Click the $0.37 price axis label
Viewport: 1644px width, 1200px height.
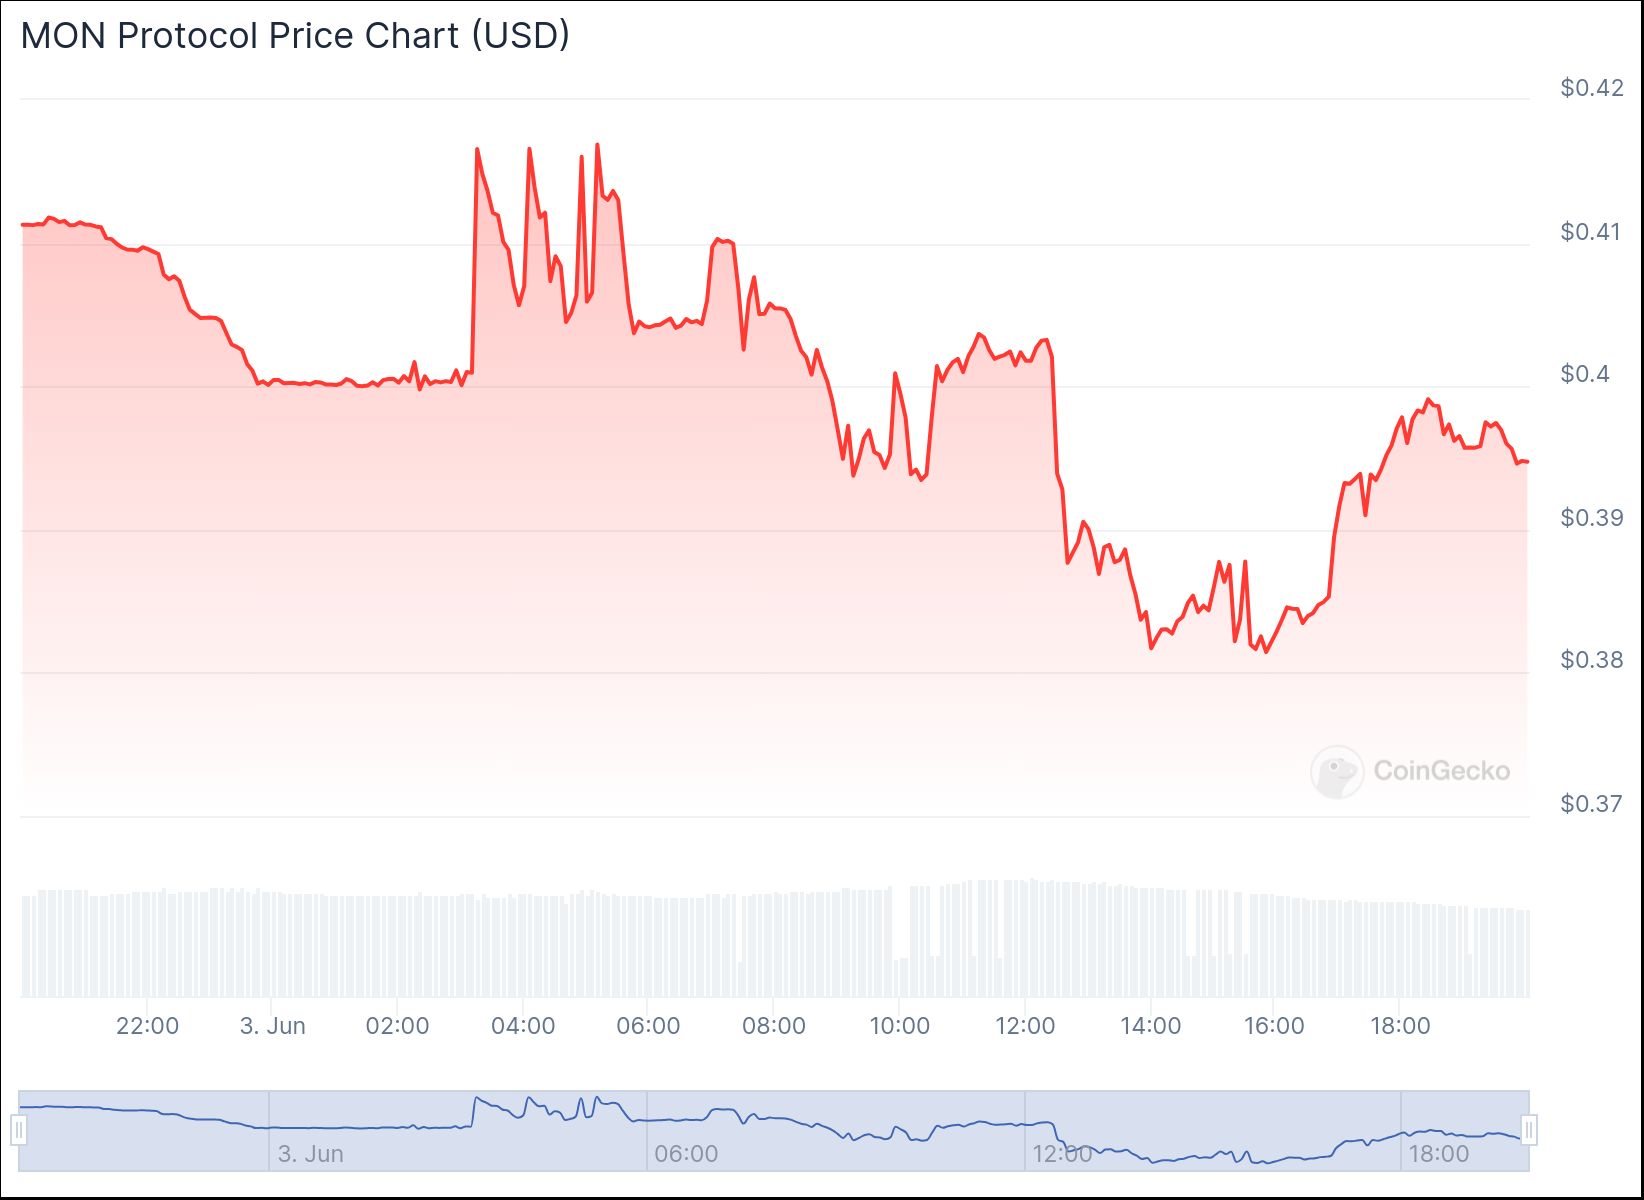1592,804
